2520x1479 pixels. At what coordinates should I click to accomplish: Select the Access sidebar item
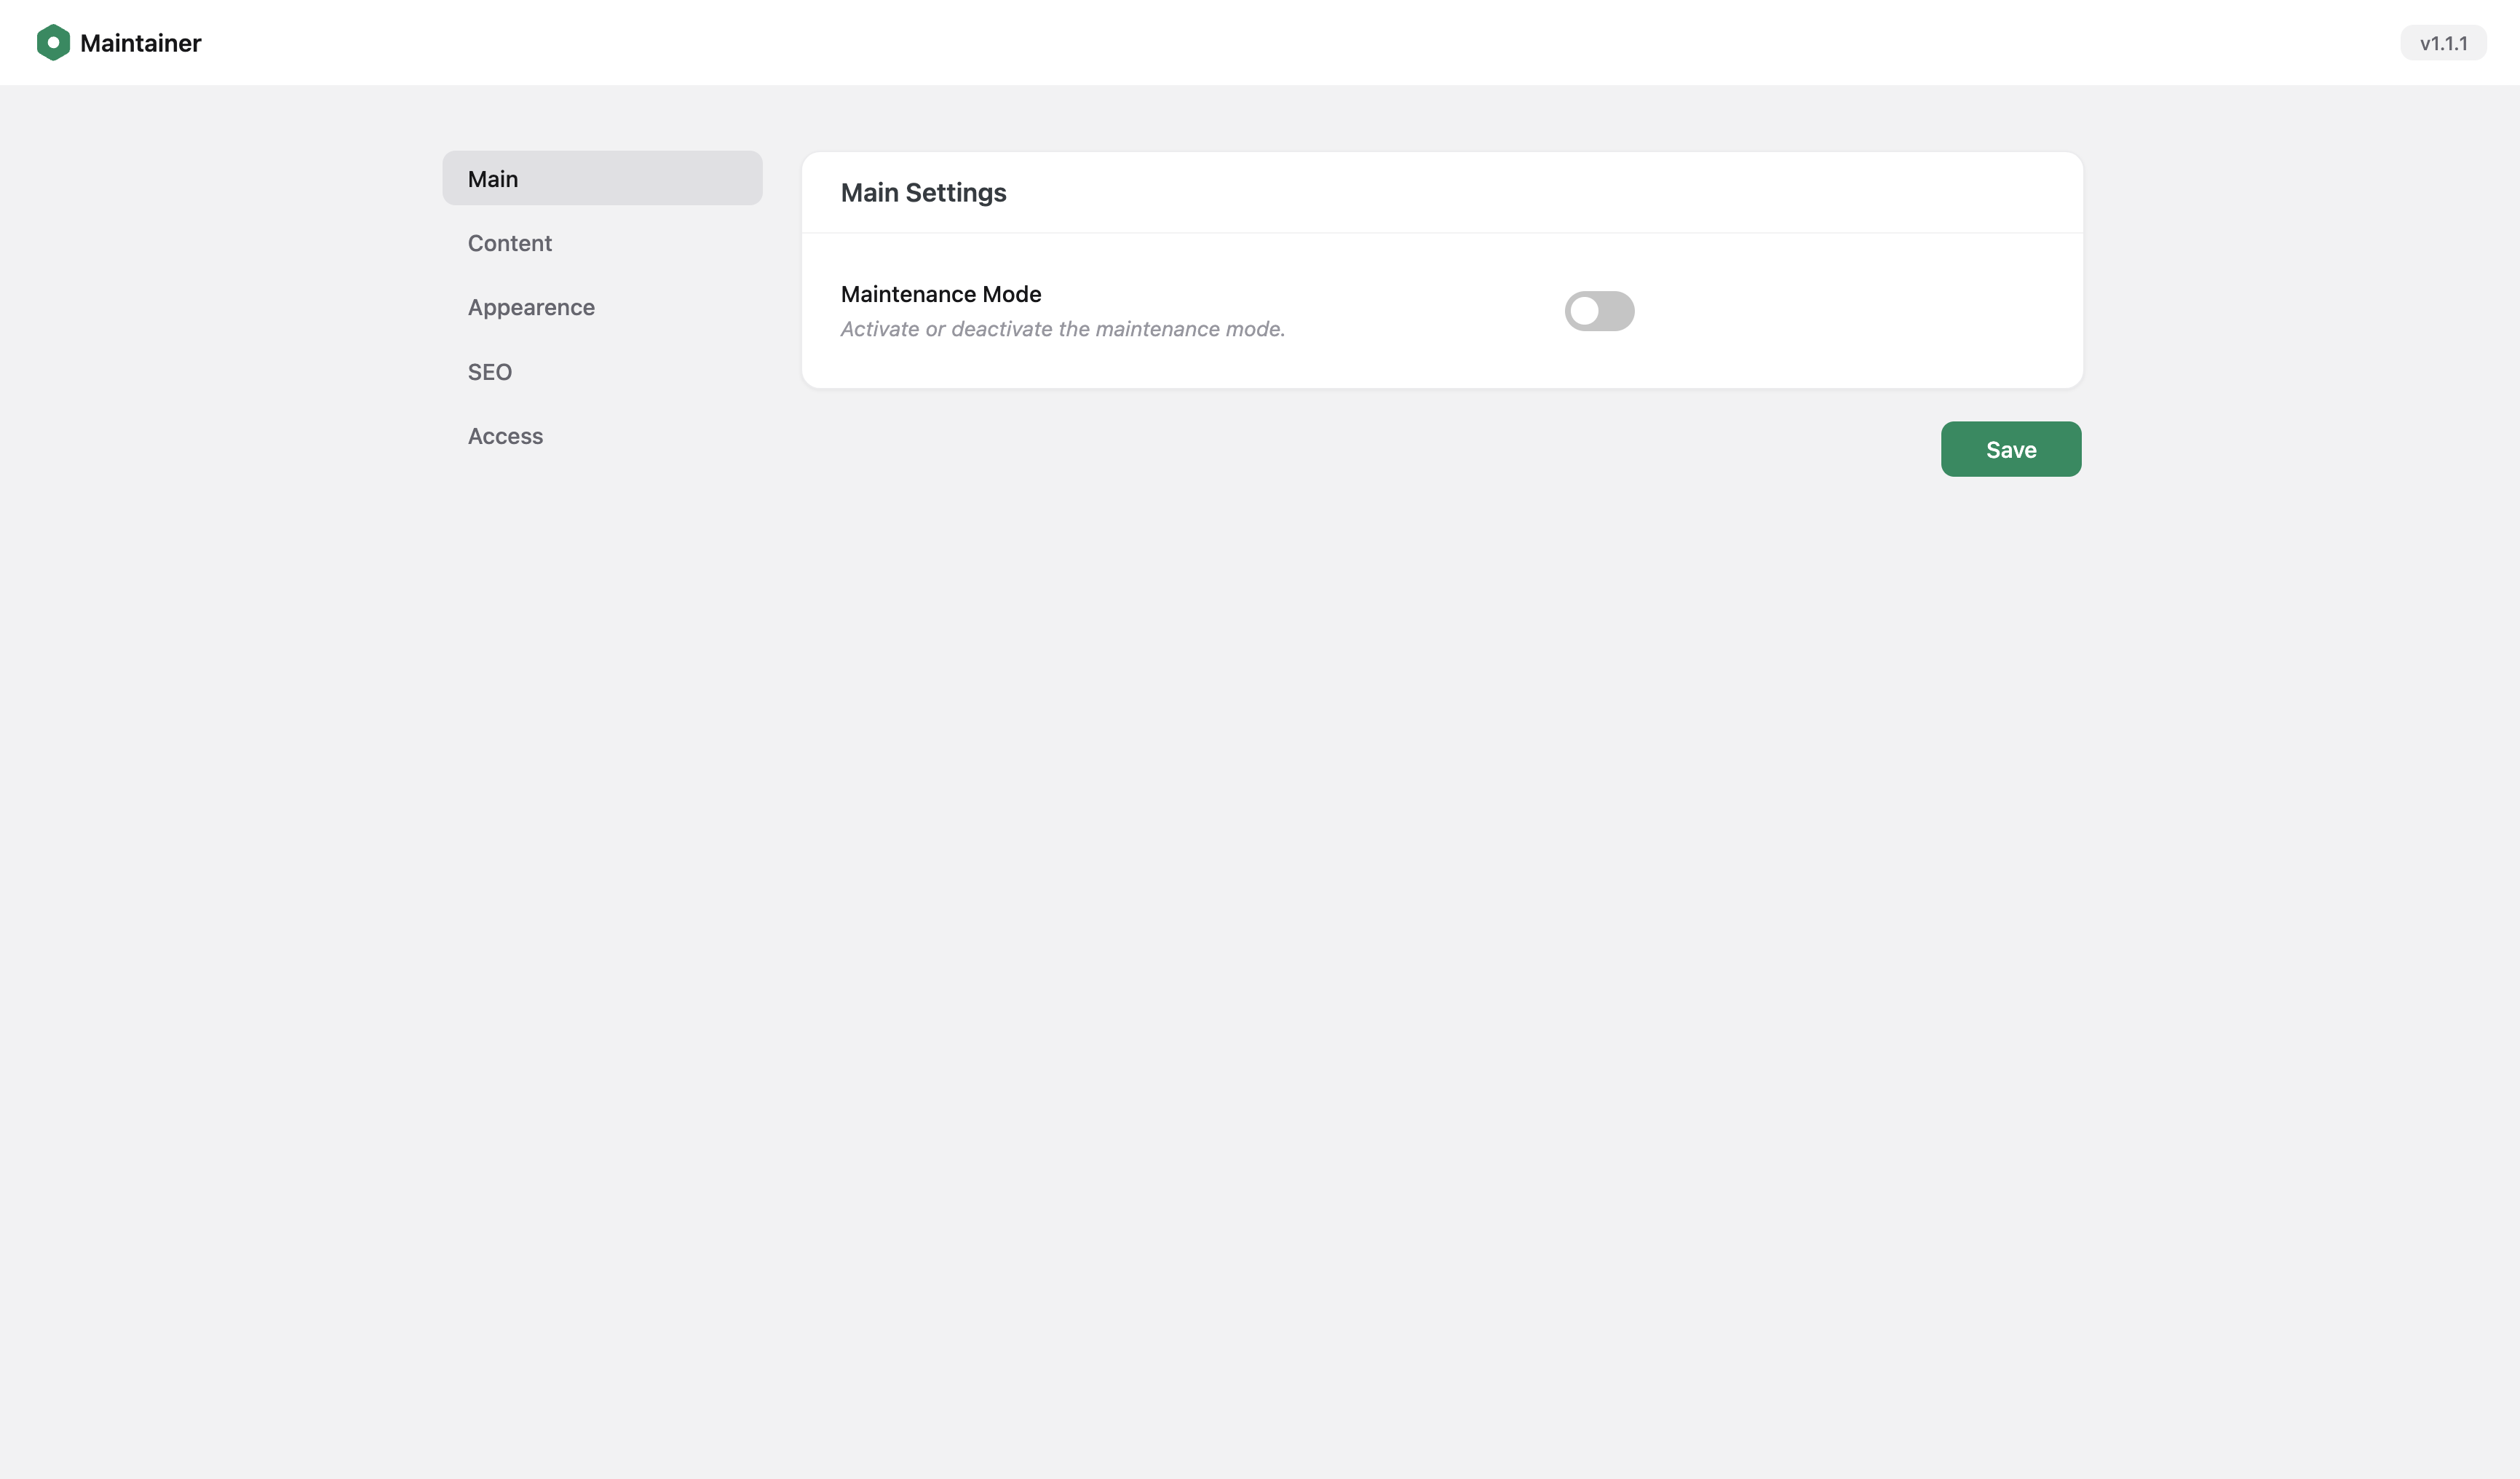point(602,436)
